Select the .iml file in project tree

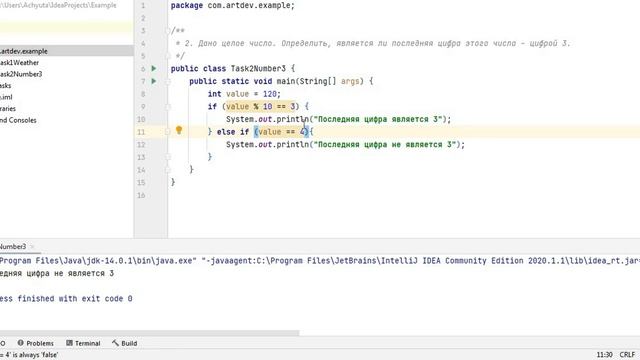click(6, 97)
